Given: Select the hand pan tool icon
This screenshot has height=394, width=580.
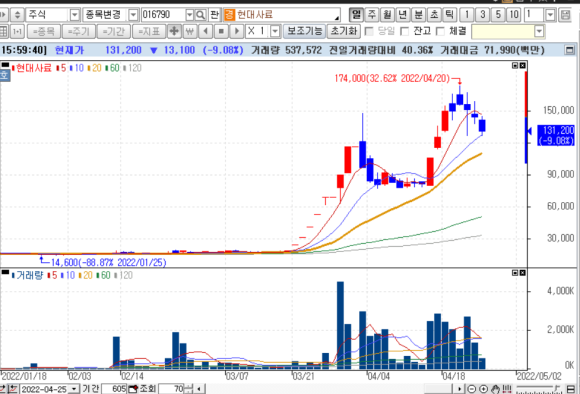Looking at the screenshot, I should 495,389.
